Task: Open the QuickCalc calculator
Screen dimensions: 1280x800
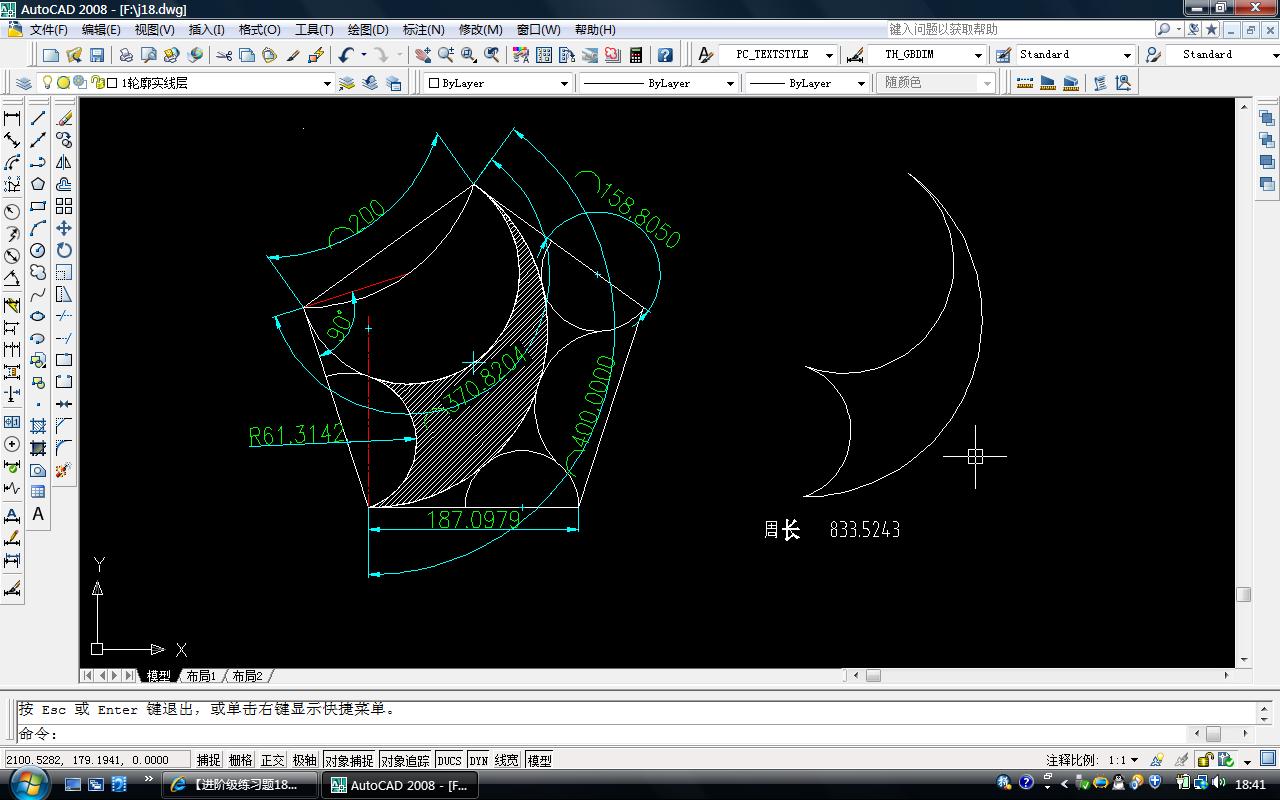Action: click(x=635, y=55)
